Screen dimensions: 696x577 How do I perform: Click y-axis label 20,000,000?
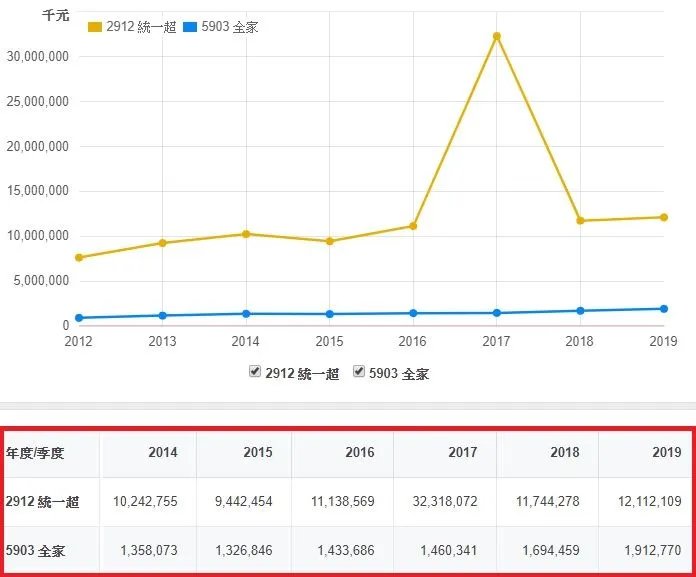pos(38,146)
